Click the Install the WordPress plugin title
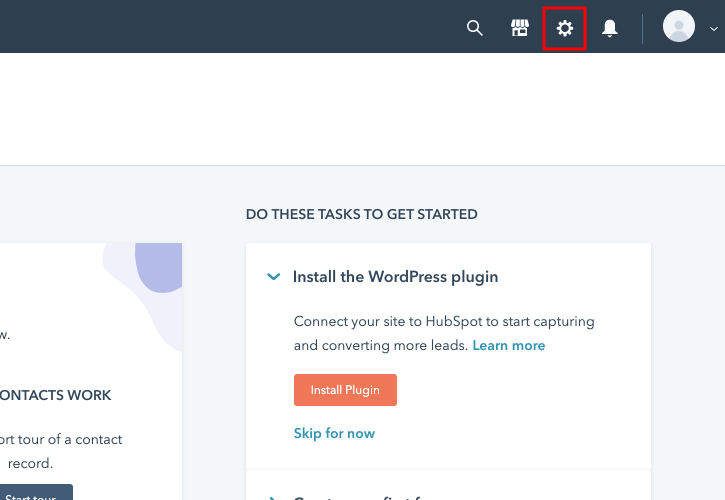This screenshot has width=725, height=500. pos(395,277)
